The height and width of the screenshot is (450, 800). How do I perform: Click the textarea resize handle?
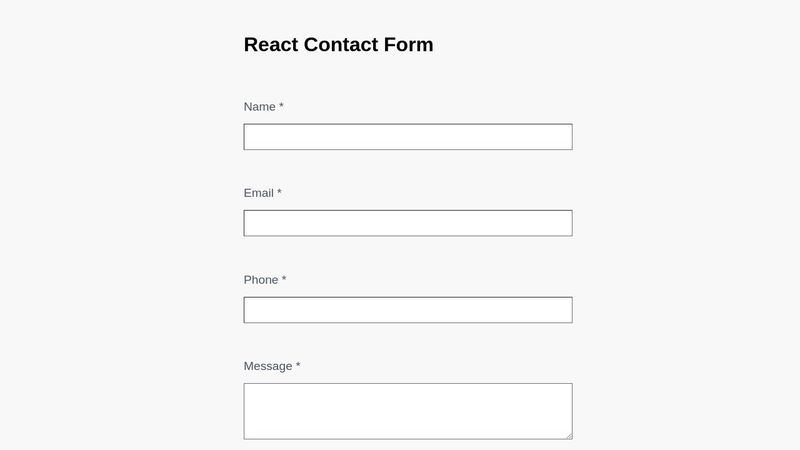point(569,436)
